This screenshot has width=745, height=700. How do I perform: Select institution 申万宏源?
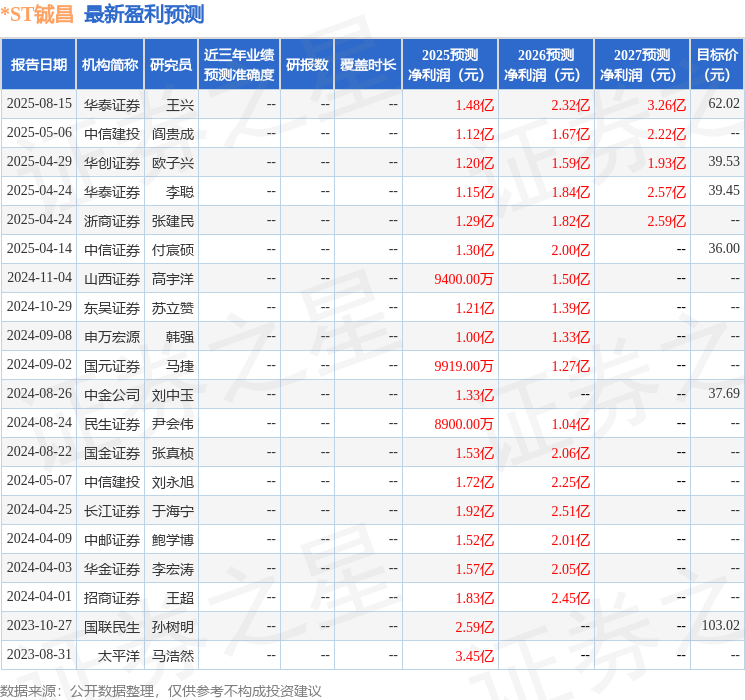coord(112,337)
